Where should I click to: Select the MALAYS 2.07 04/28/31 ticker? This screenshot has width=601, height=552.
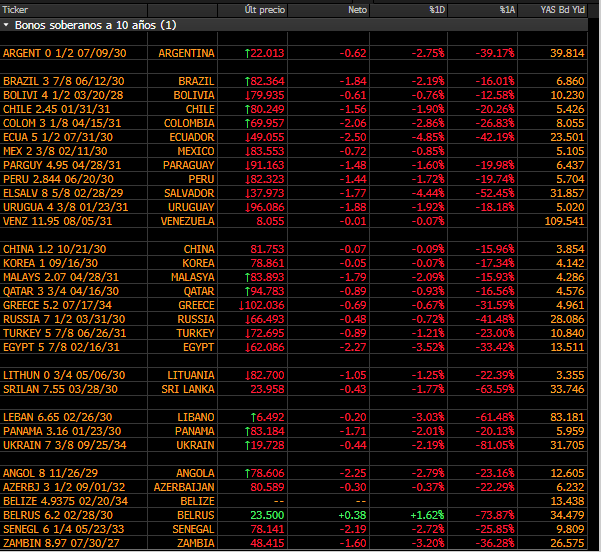[61, 277]
